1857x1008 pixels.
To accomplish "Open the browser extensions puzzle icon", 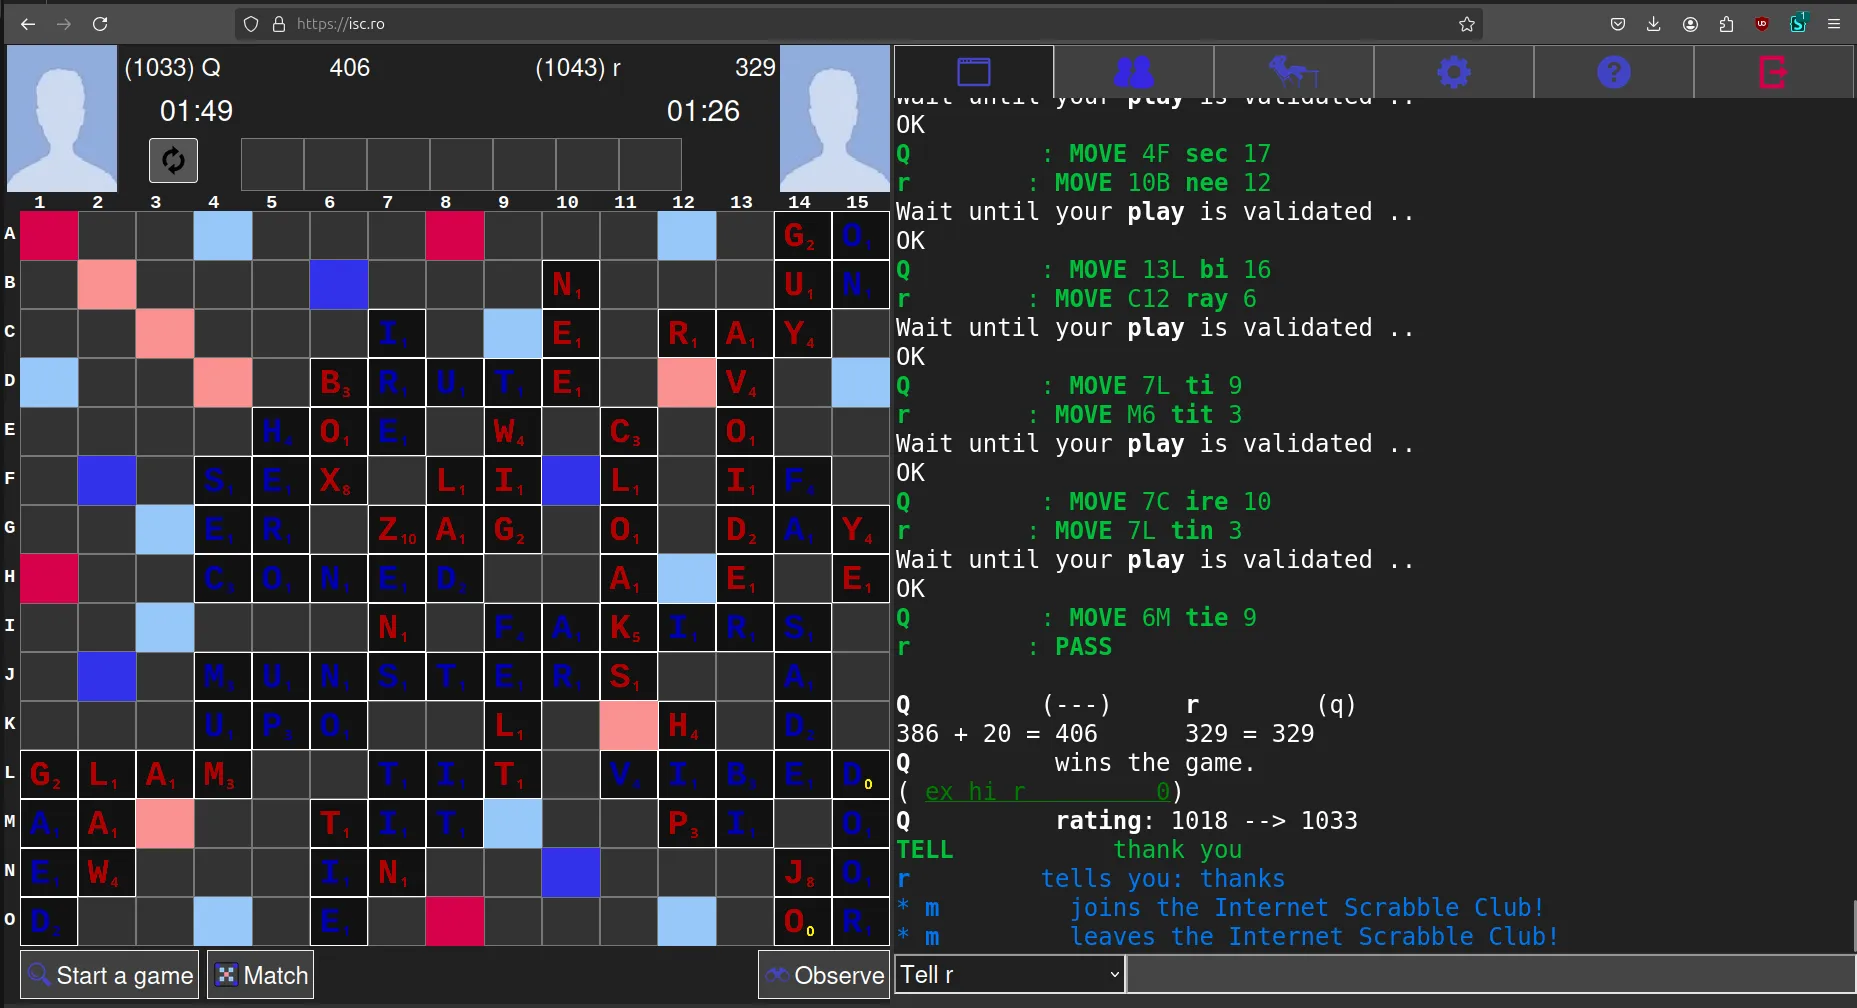I will [1726, 24].
